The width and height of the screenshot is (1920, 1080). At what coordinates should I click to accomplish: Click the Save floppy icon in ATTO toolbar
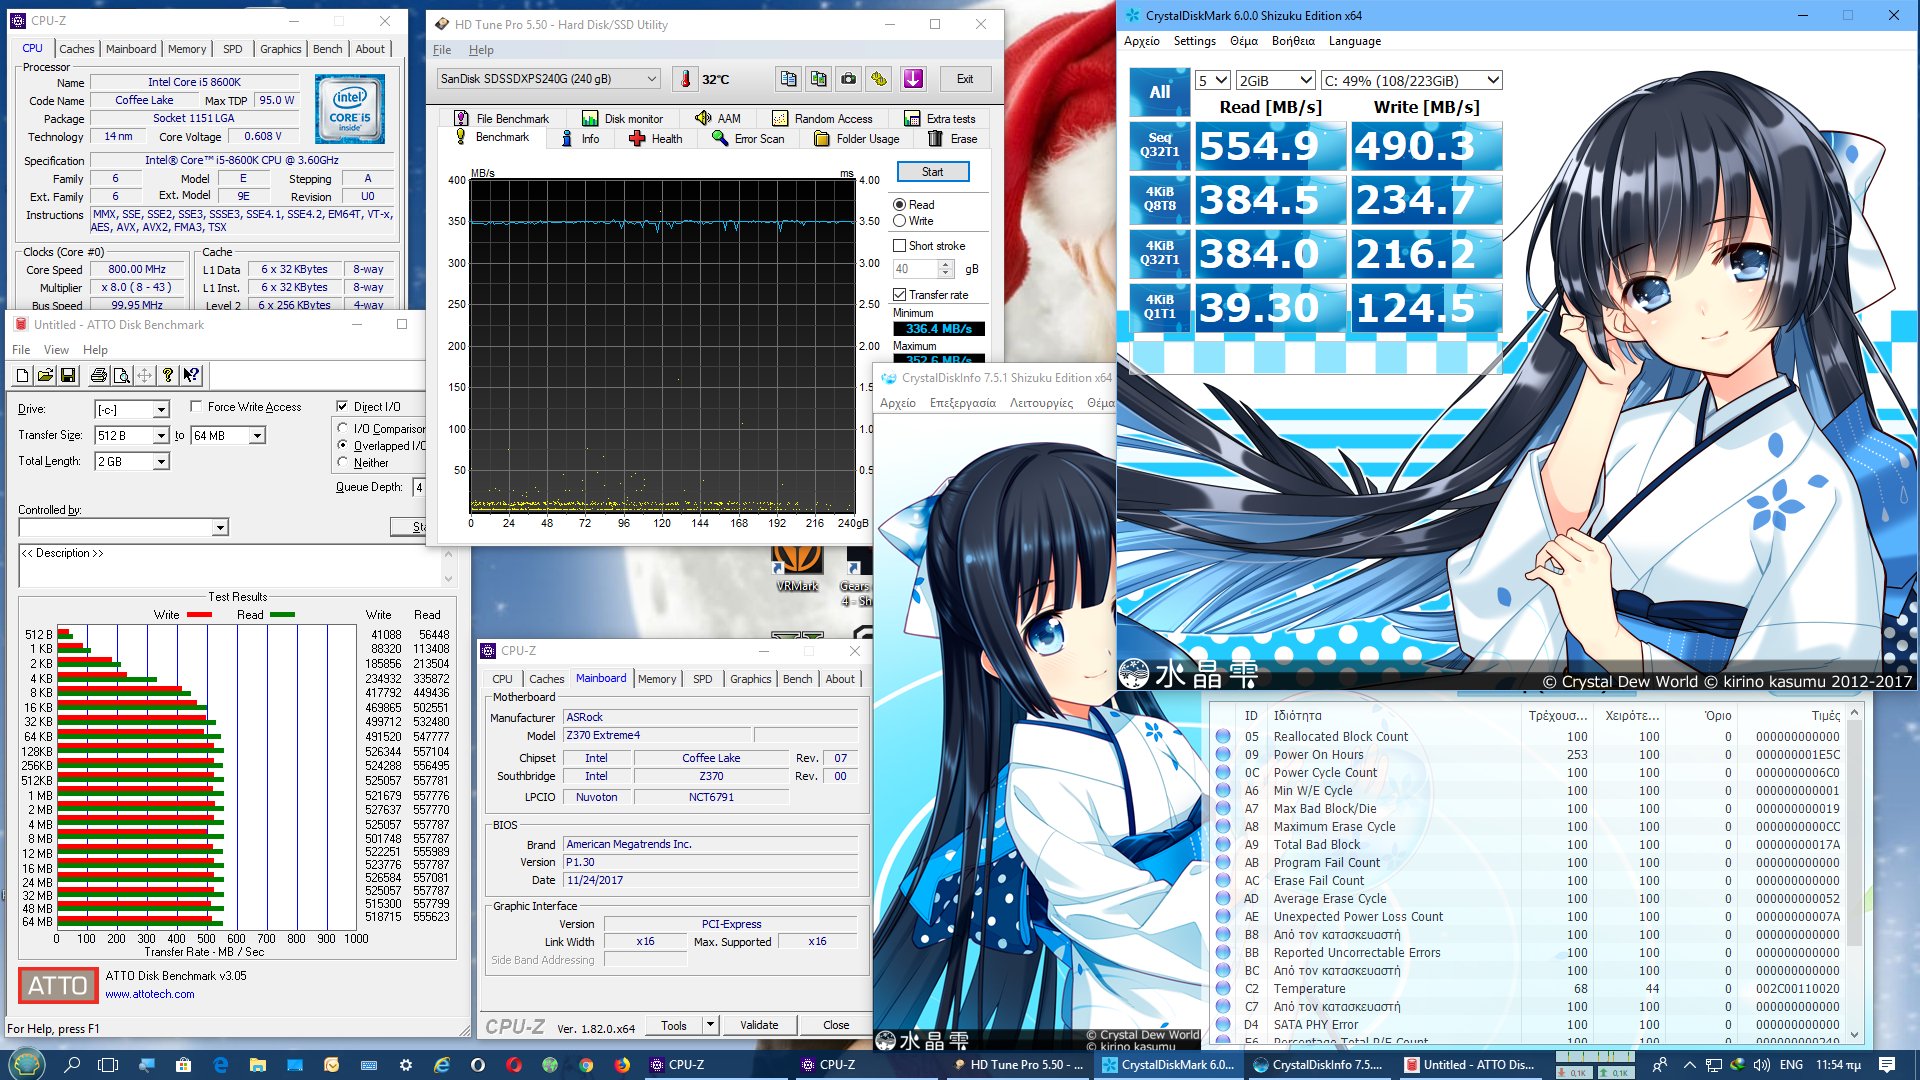tap(68, 375)
